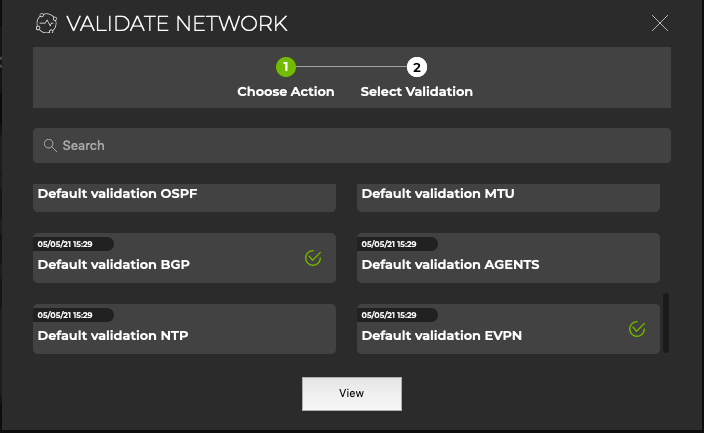Click the magnifier icon in the search bar
Screen dimensions: 704x433
(x=49, y=145)
